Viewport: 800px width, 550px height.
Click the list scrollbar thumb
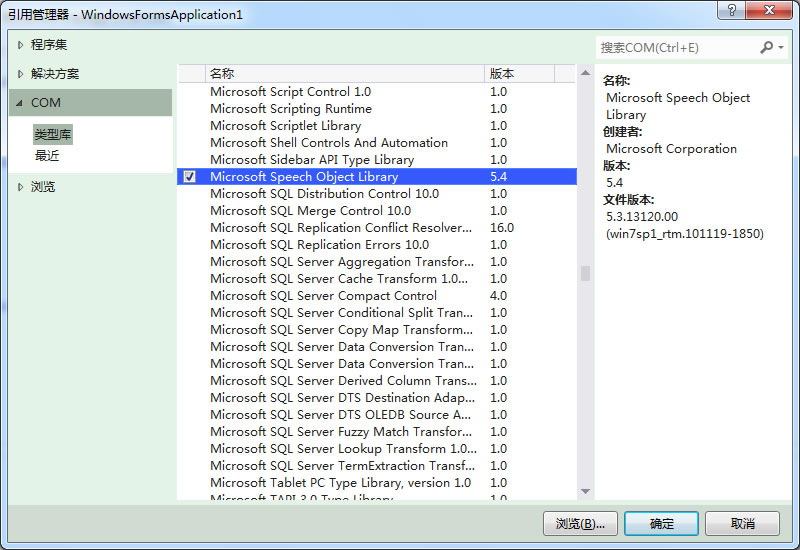tap(585, 273)
